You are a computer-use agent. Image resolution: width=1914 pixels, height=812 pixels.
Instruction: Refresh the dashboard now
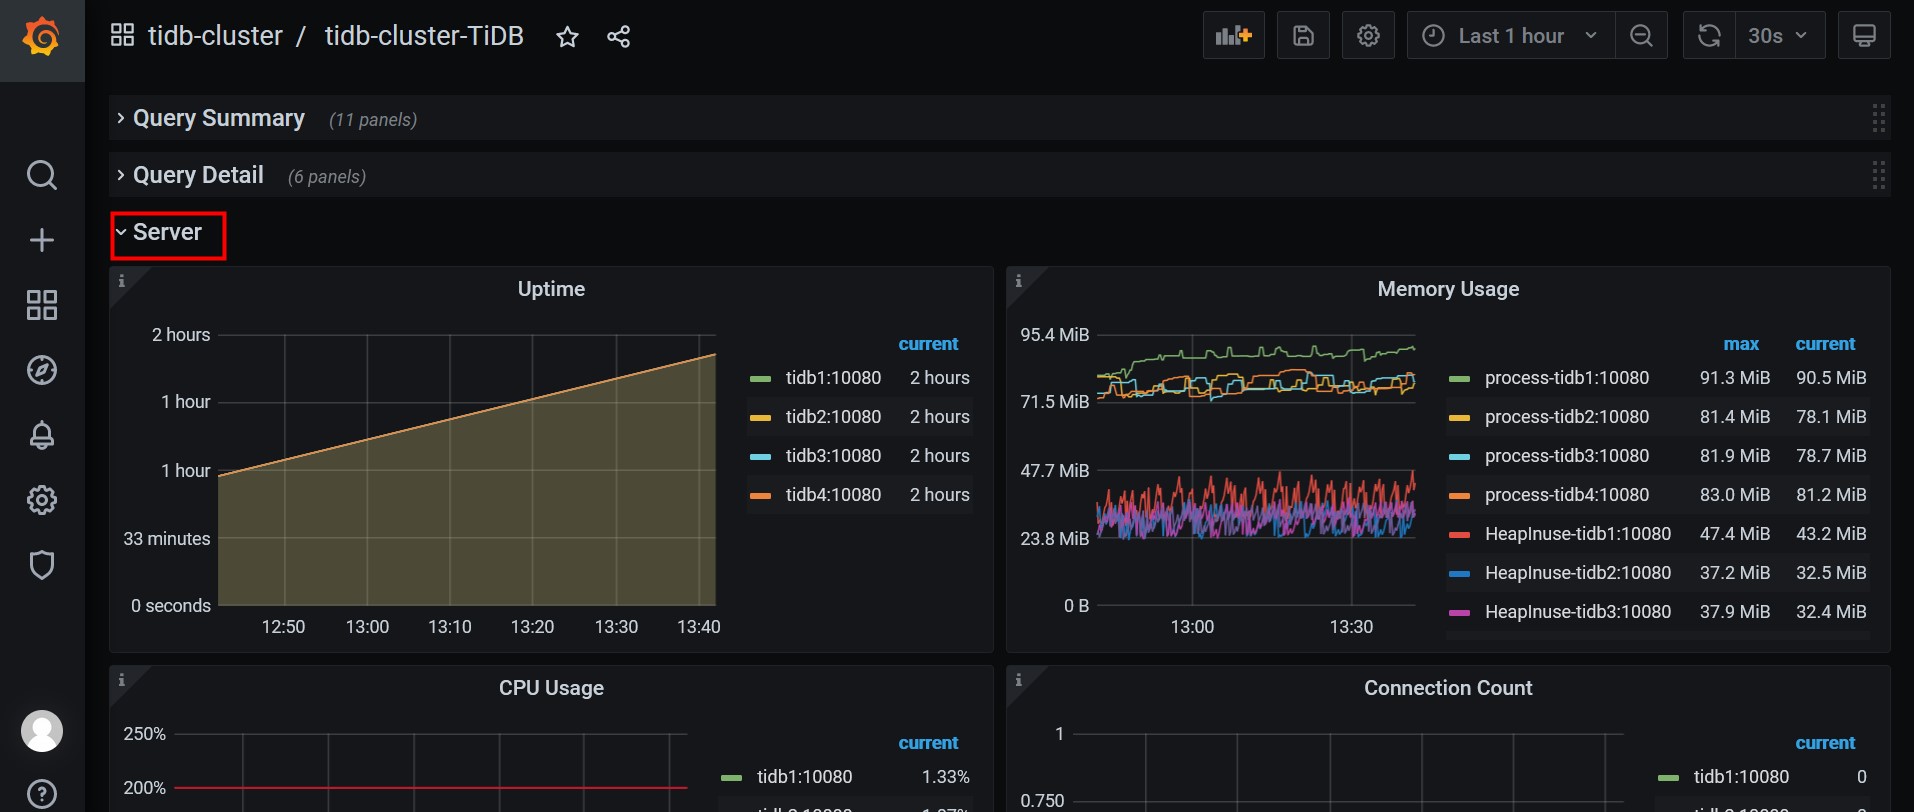(1710, 36)
